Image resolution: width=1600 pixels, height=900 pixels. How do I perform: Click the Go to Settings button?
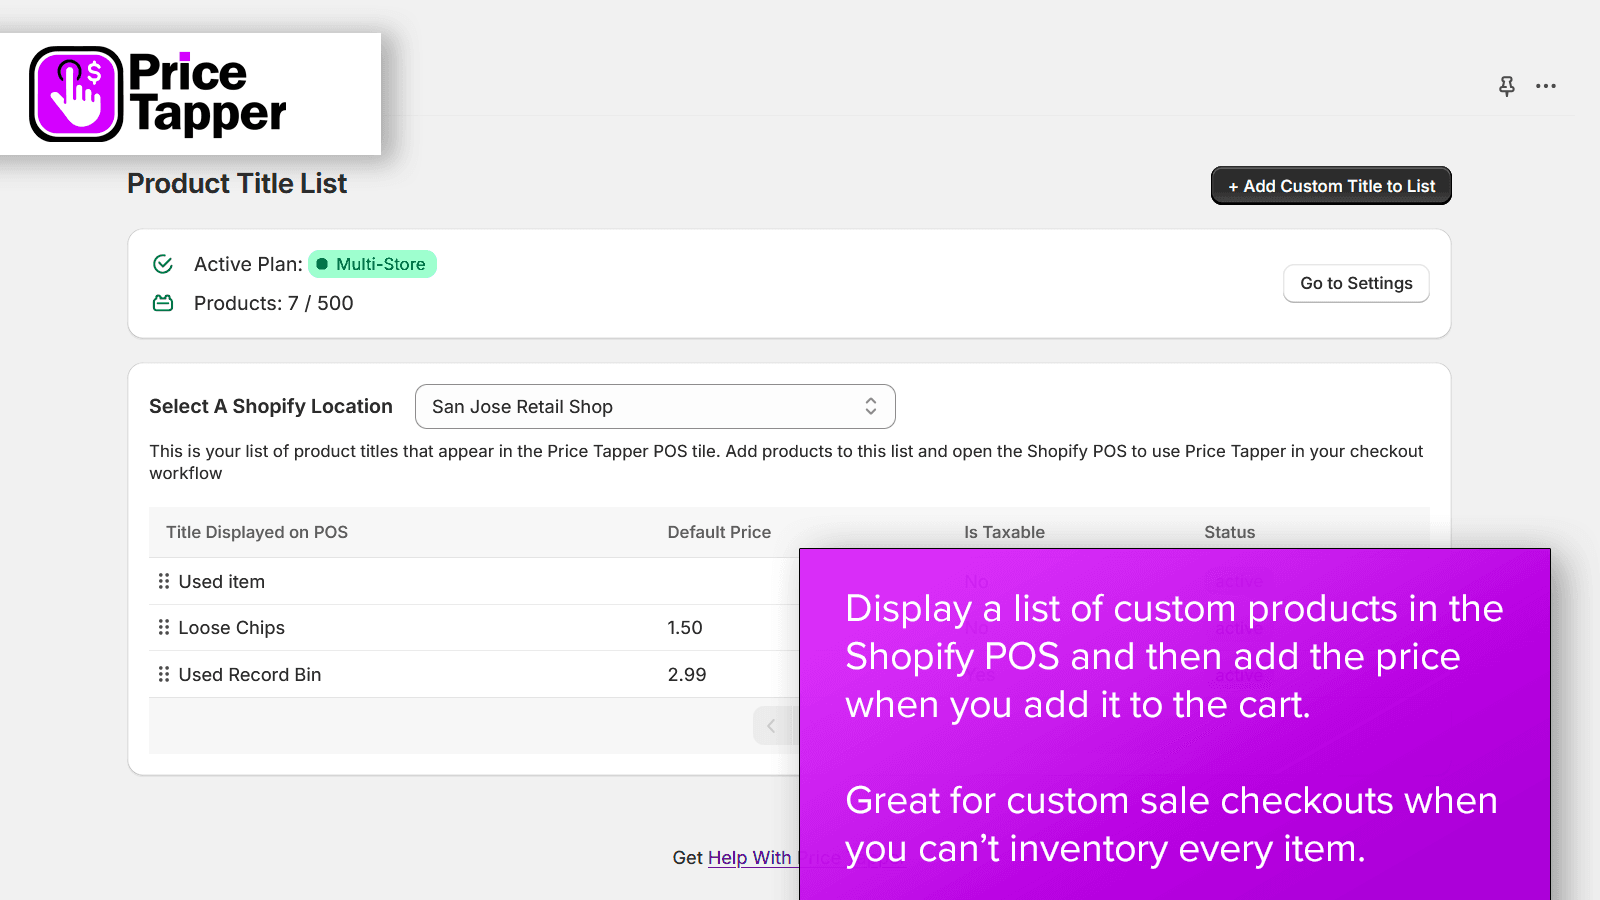(1356, 283)
